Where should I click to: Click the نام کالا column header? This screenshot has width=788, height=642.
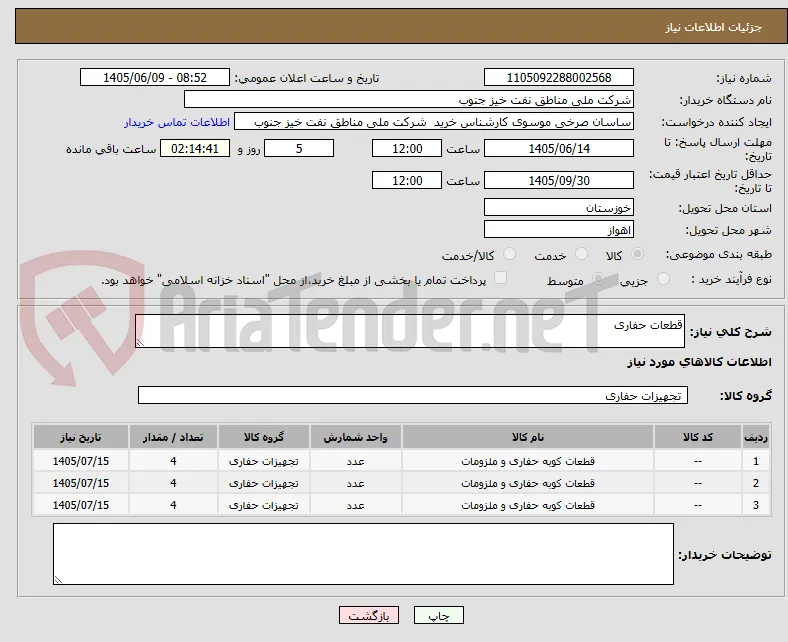click(528, 437)
